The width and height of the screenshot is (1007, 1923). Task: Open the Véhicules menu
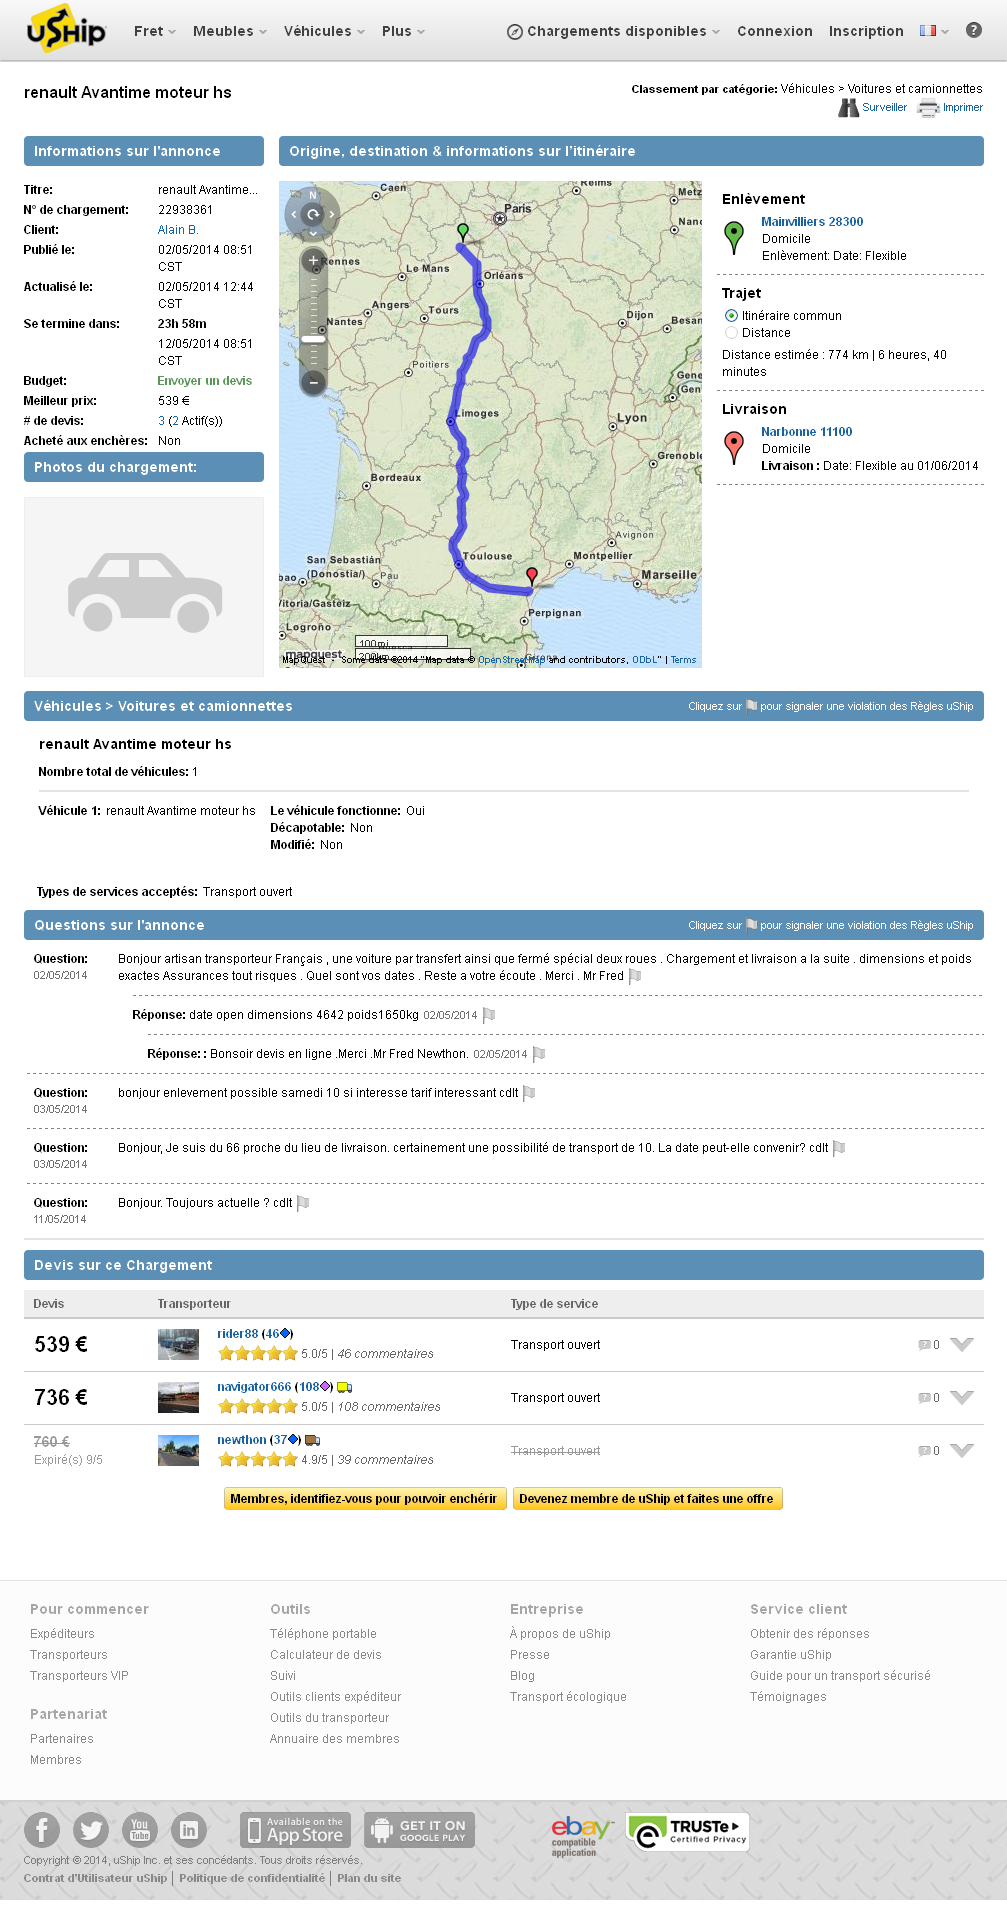click(x=324, y=31)
